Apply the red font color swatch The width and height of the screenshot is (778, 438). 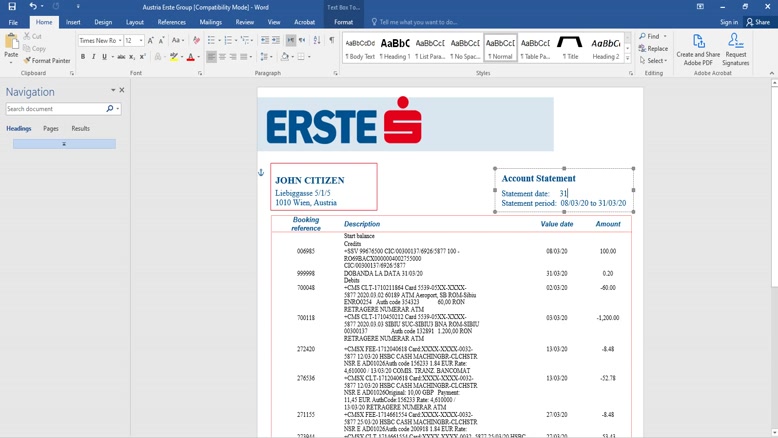point(190,57)
